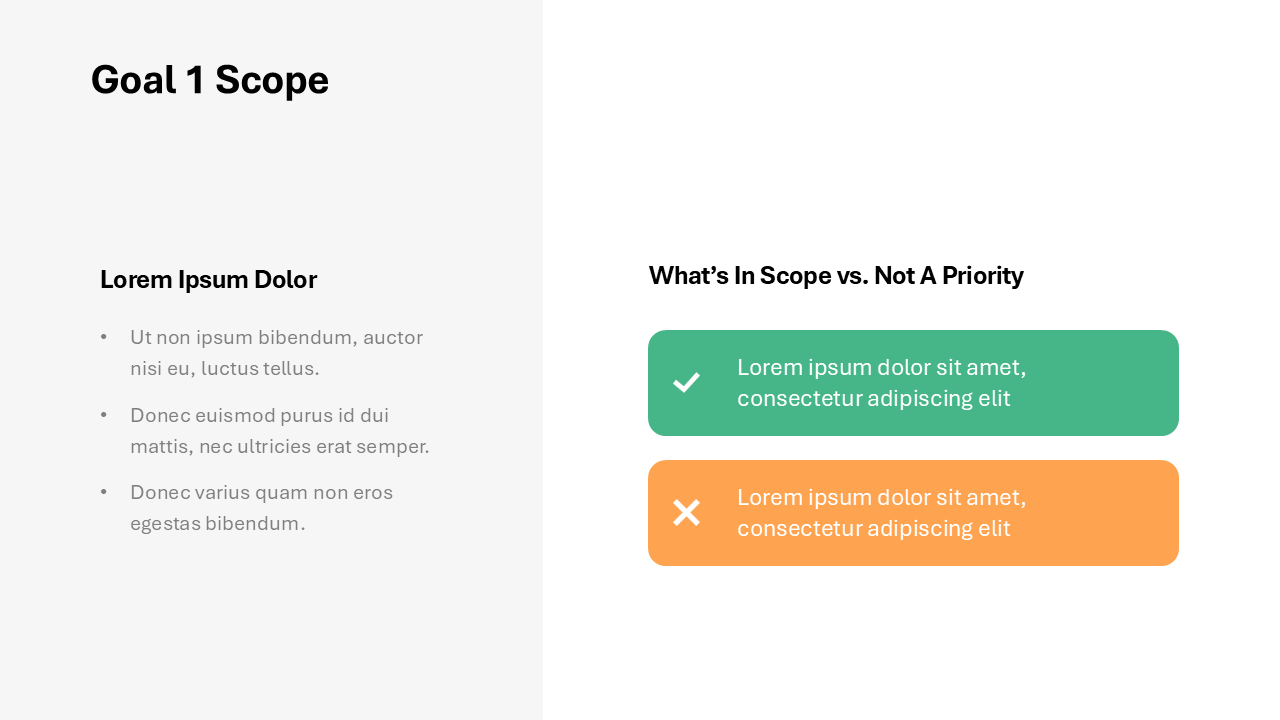Select the "What's In Scope vs. Not A Priority" heading

coord(835,276)
